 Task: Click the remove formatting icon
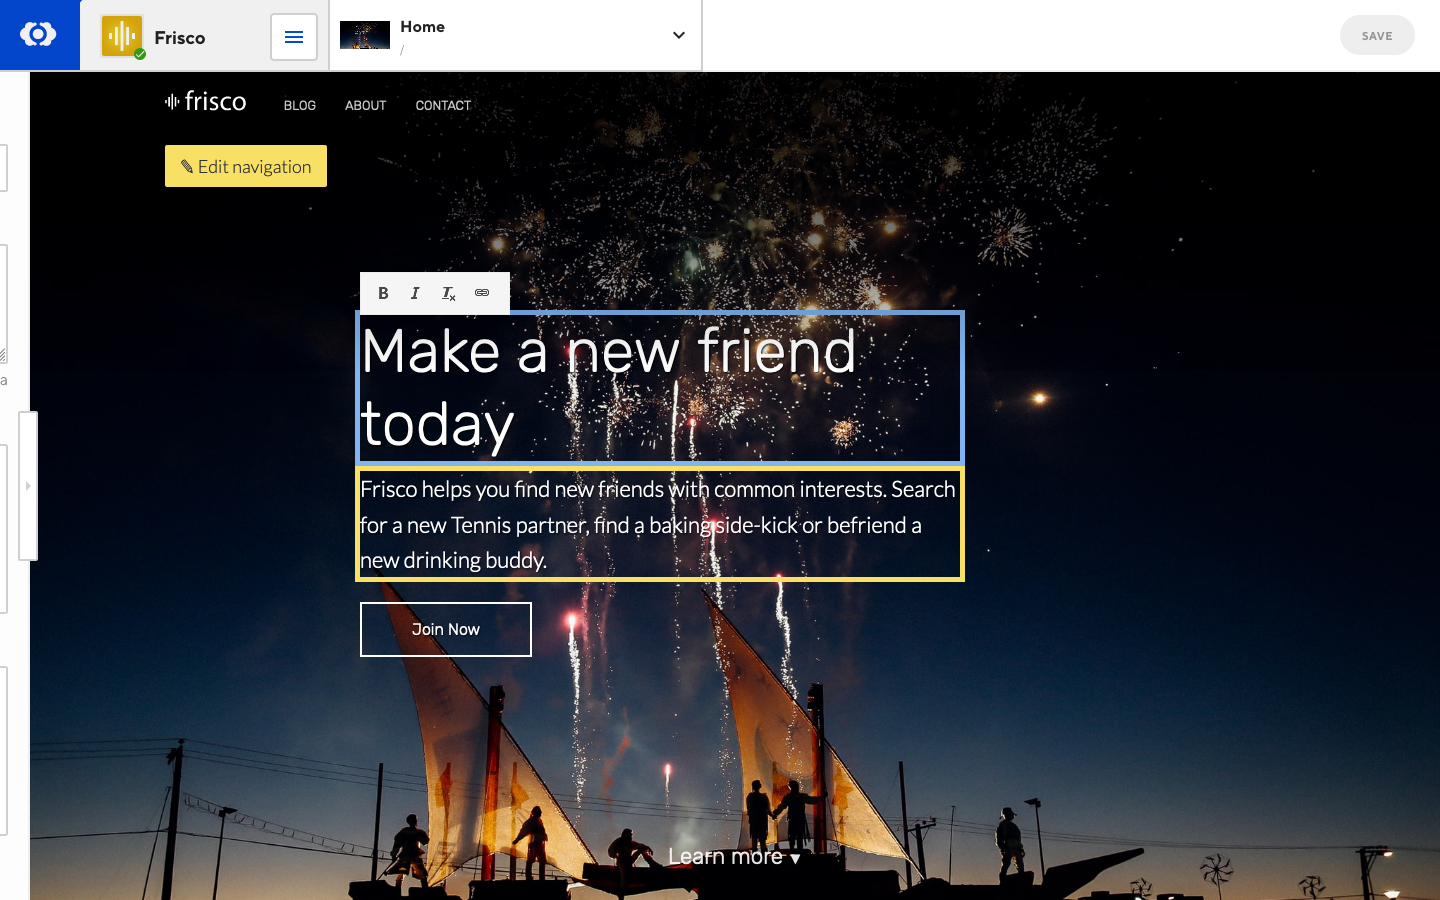[x=448, y=293]
